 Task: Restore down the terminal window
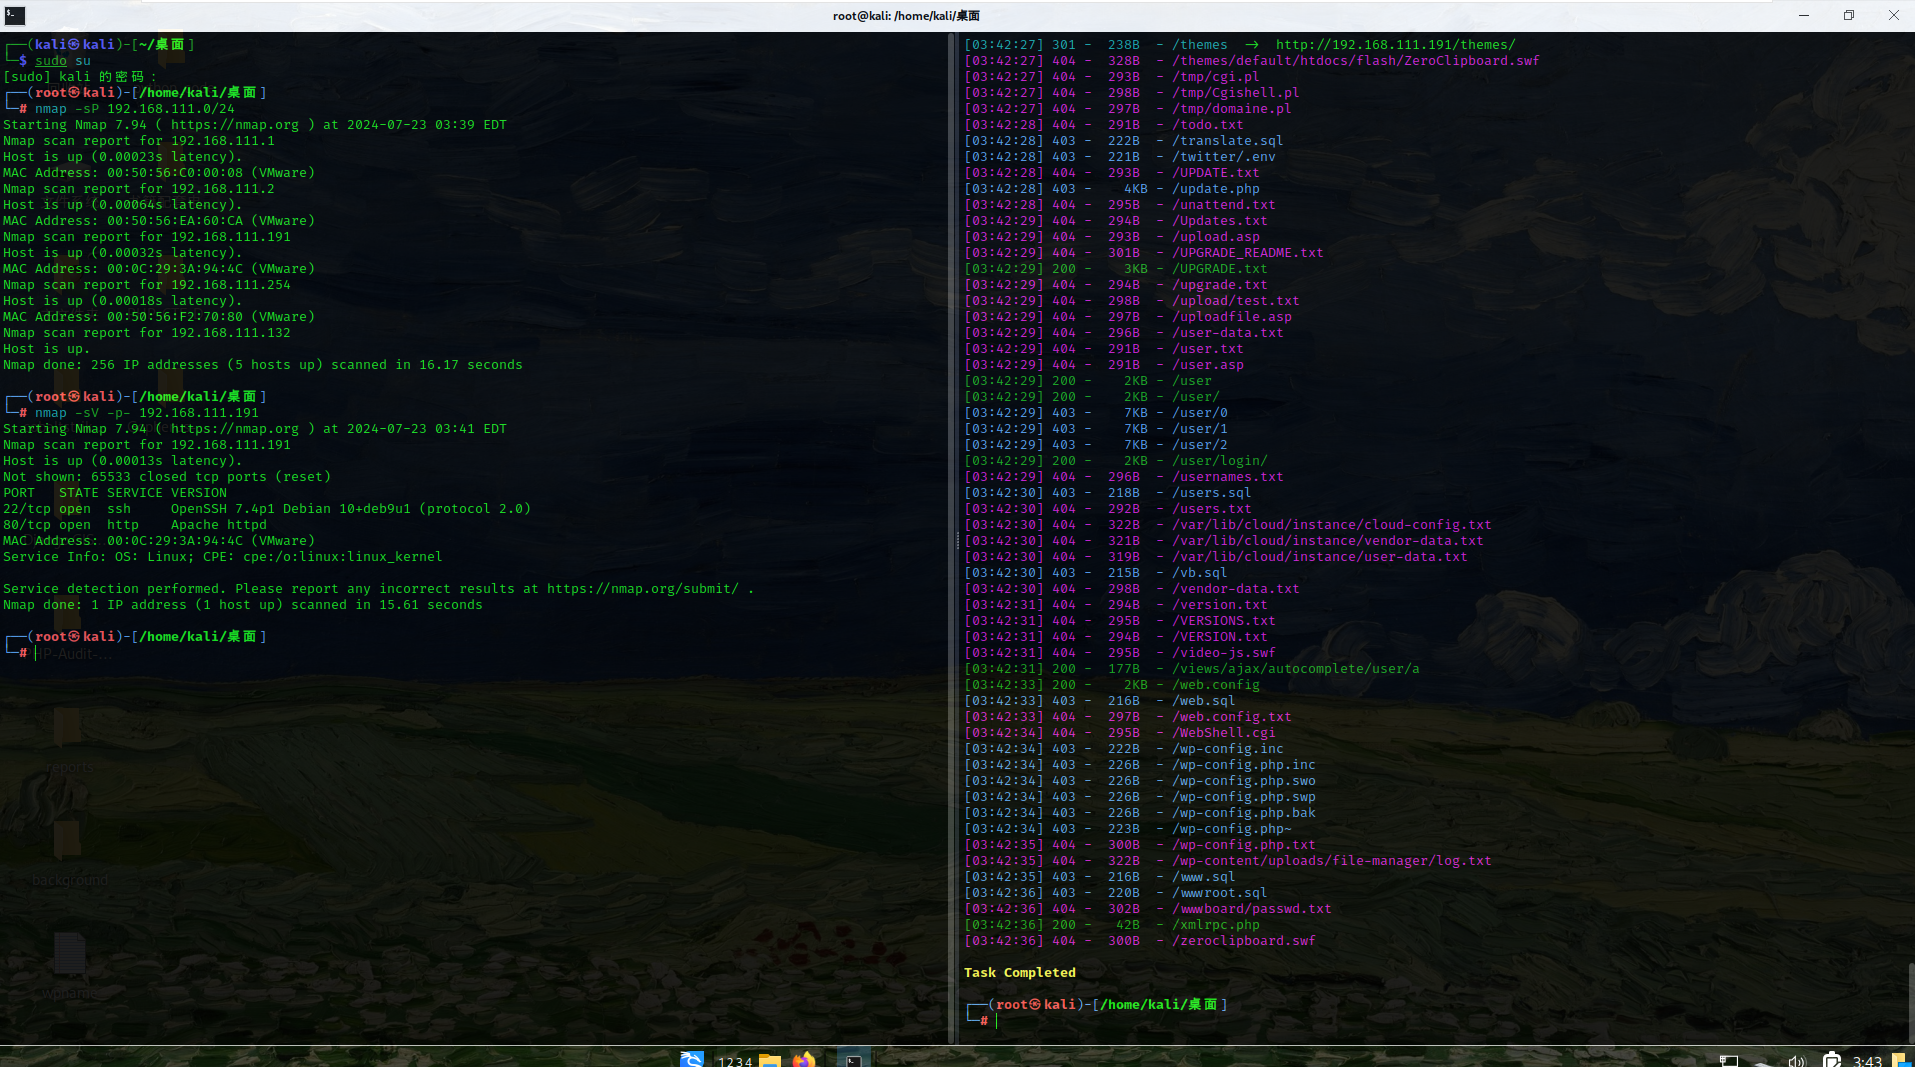click(1849, 15)
